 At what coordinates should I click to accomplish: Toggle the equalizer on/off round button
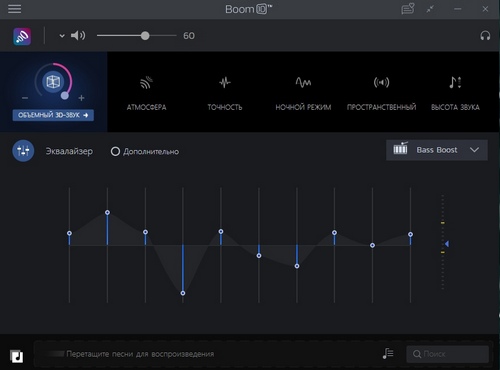click(23, 151)
